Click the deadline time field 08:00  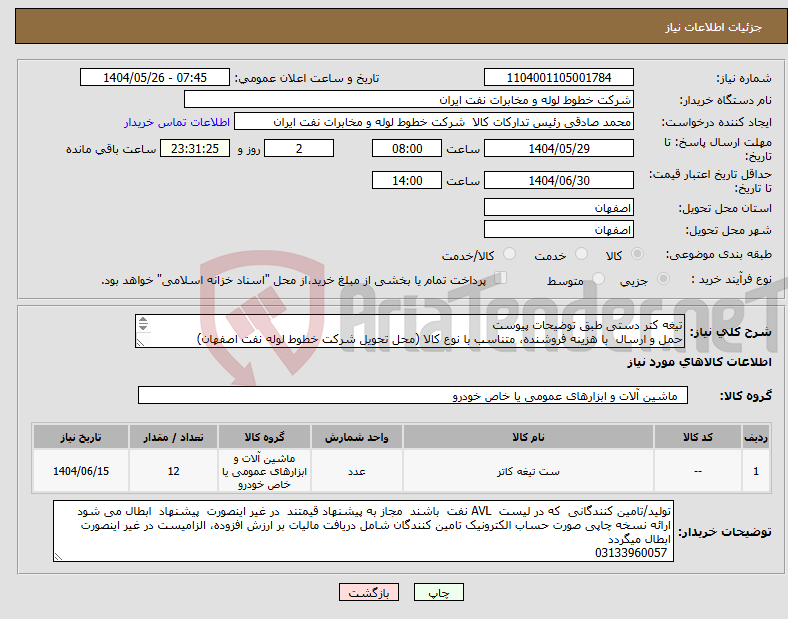tap(407, 148)
